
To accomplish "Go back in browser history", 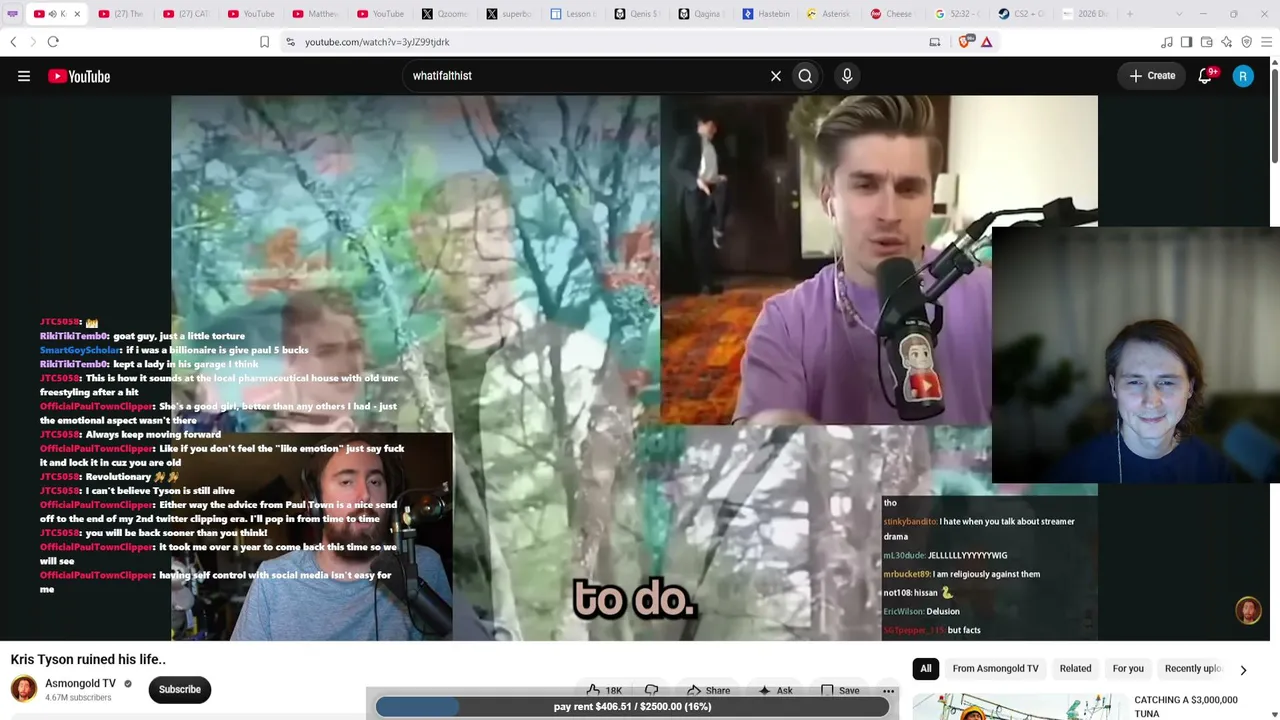I will pos(13,42).
